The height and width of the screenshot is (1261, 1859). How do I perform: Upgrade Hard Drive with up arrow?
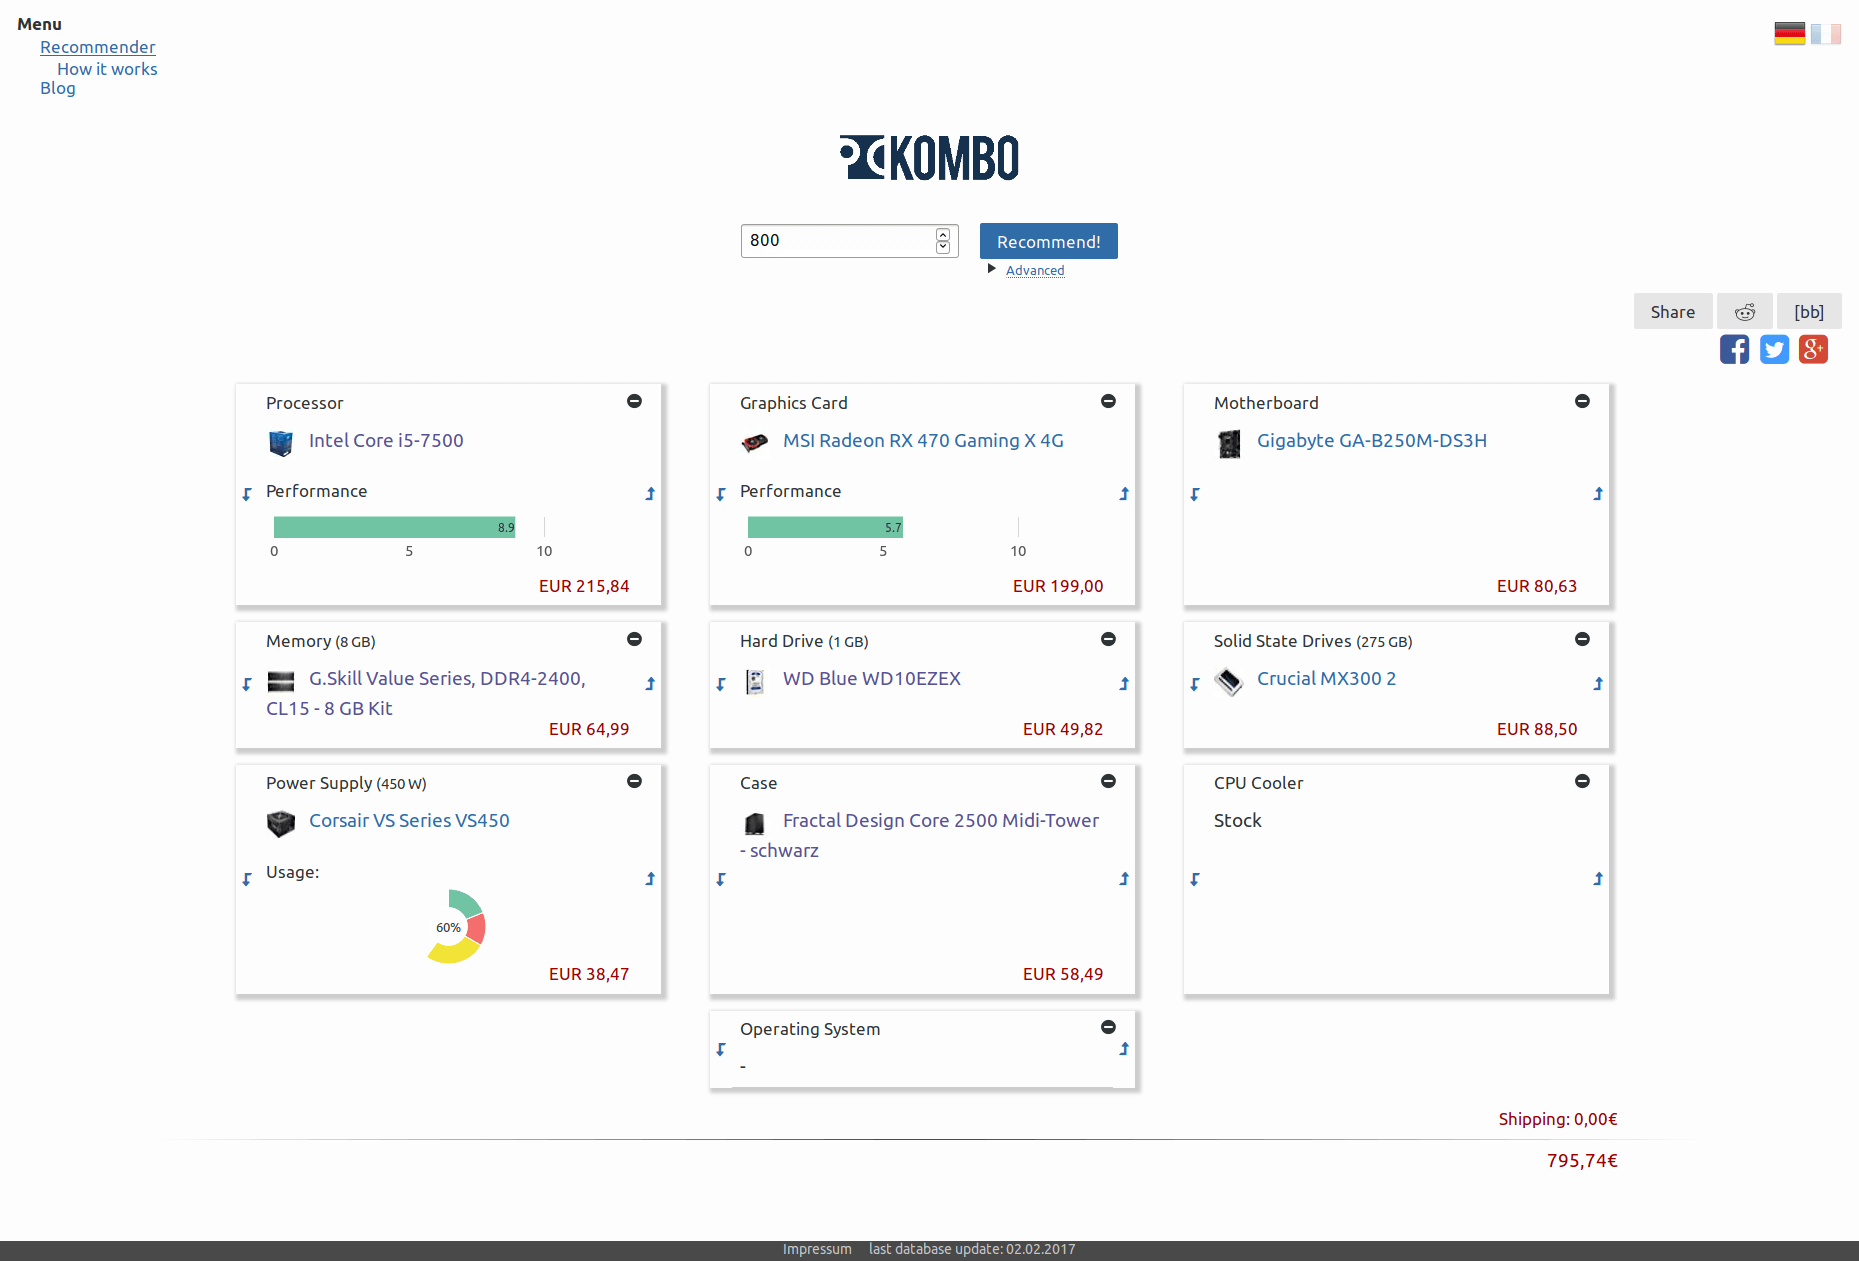[1124, 684]
